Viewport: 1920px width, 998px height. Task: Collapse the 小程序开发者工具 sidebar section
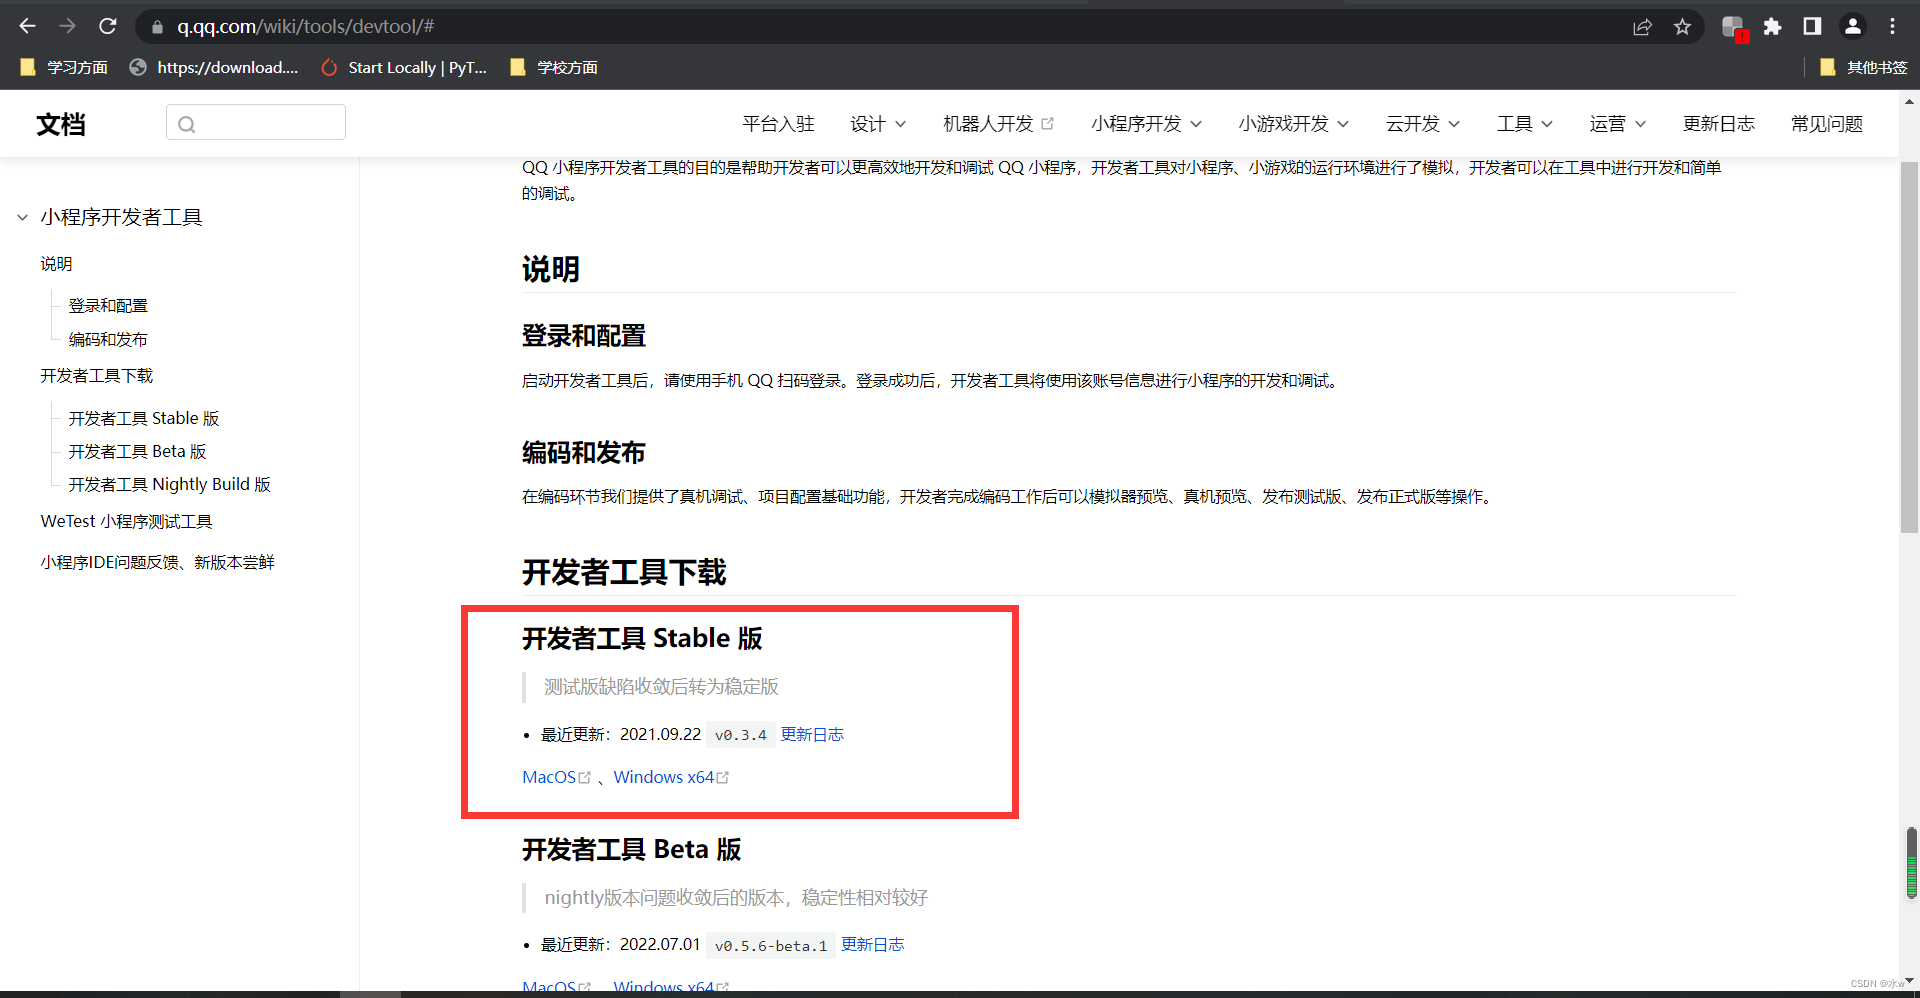[22, 217]
